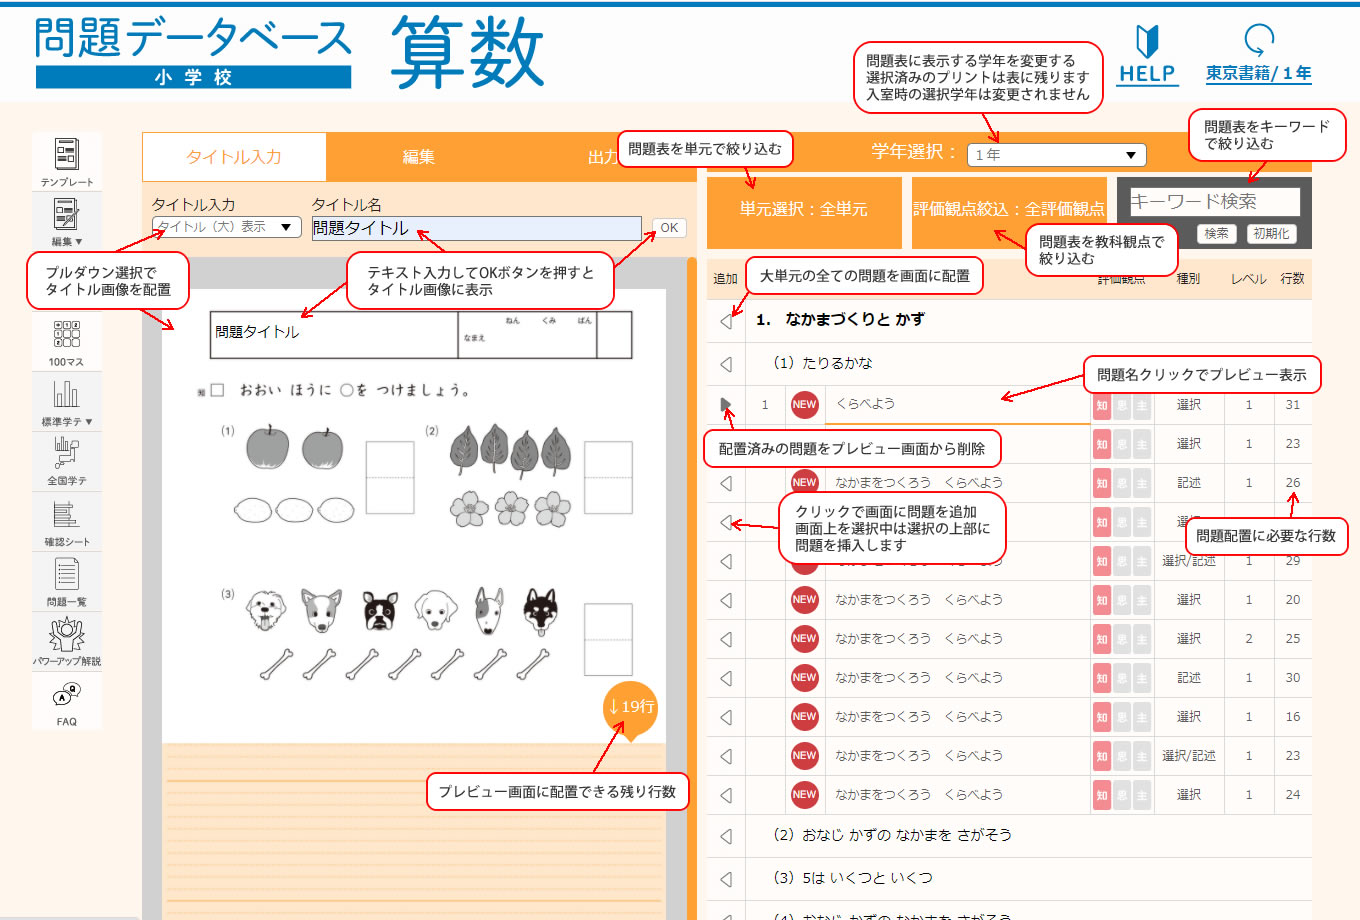Viewport: 1360px width, 920px height.
Task: Click sub-unit (3) 5は いくつと いくつ
Action: (853, 878)
